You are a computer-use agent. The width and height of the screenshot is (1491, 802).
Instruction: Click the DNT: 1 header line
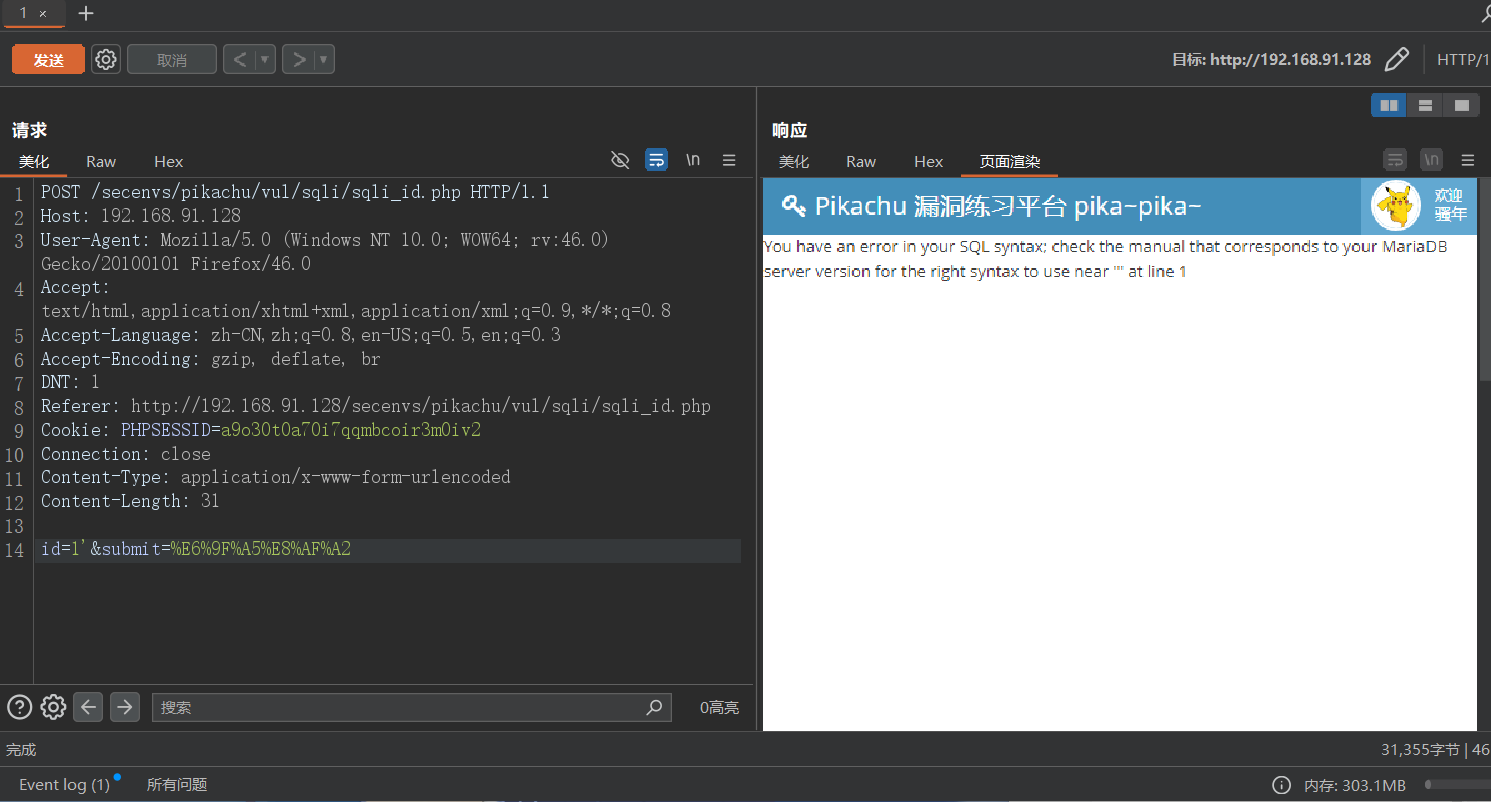(70, 382)
